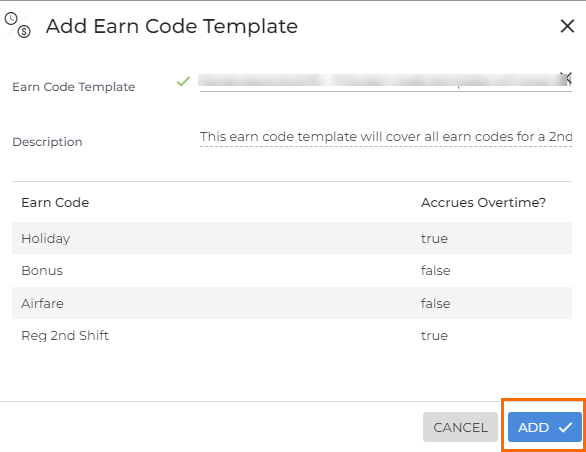Viewport: 586px width, 452px height.
Task: Click into the Description text field
Action: [386, 137]
